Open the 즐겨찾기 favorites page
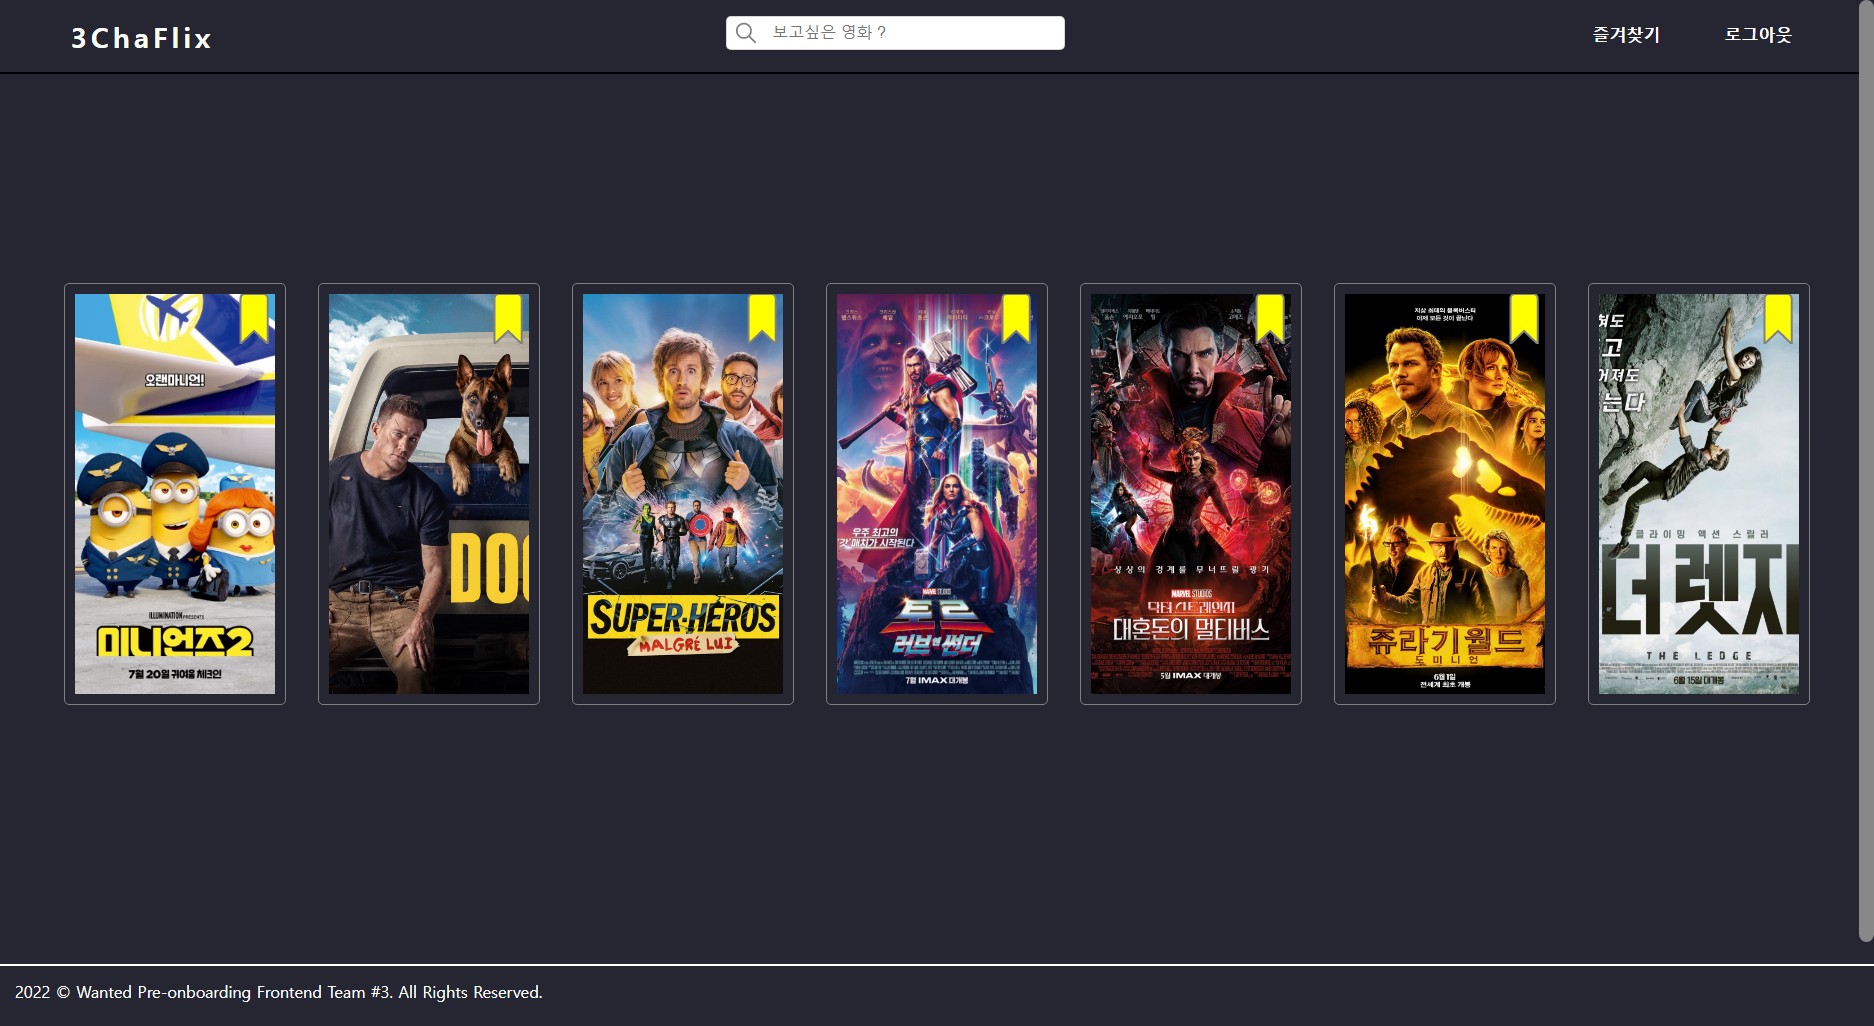This screenshot has width=1874, height=1026. point(1625,36)
